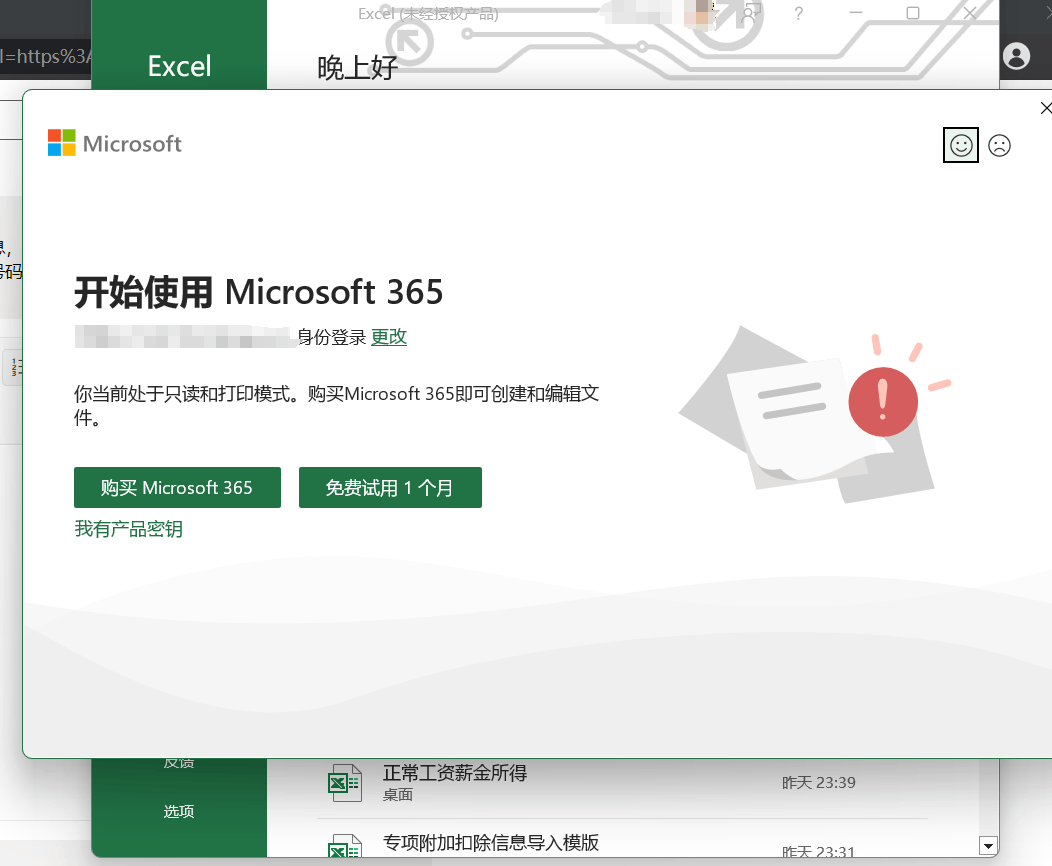
Task: Click the Excel file icon beside 正常工资薪金所得
Action: (345, 783)
